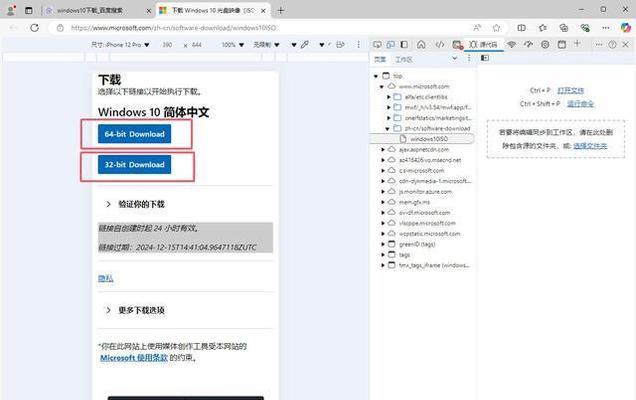Open Microsoft terms of use link
The width and height of the screenshot is (636, 400).
coord(134,358)
